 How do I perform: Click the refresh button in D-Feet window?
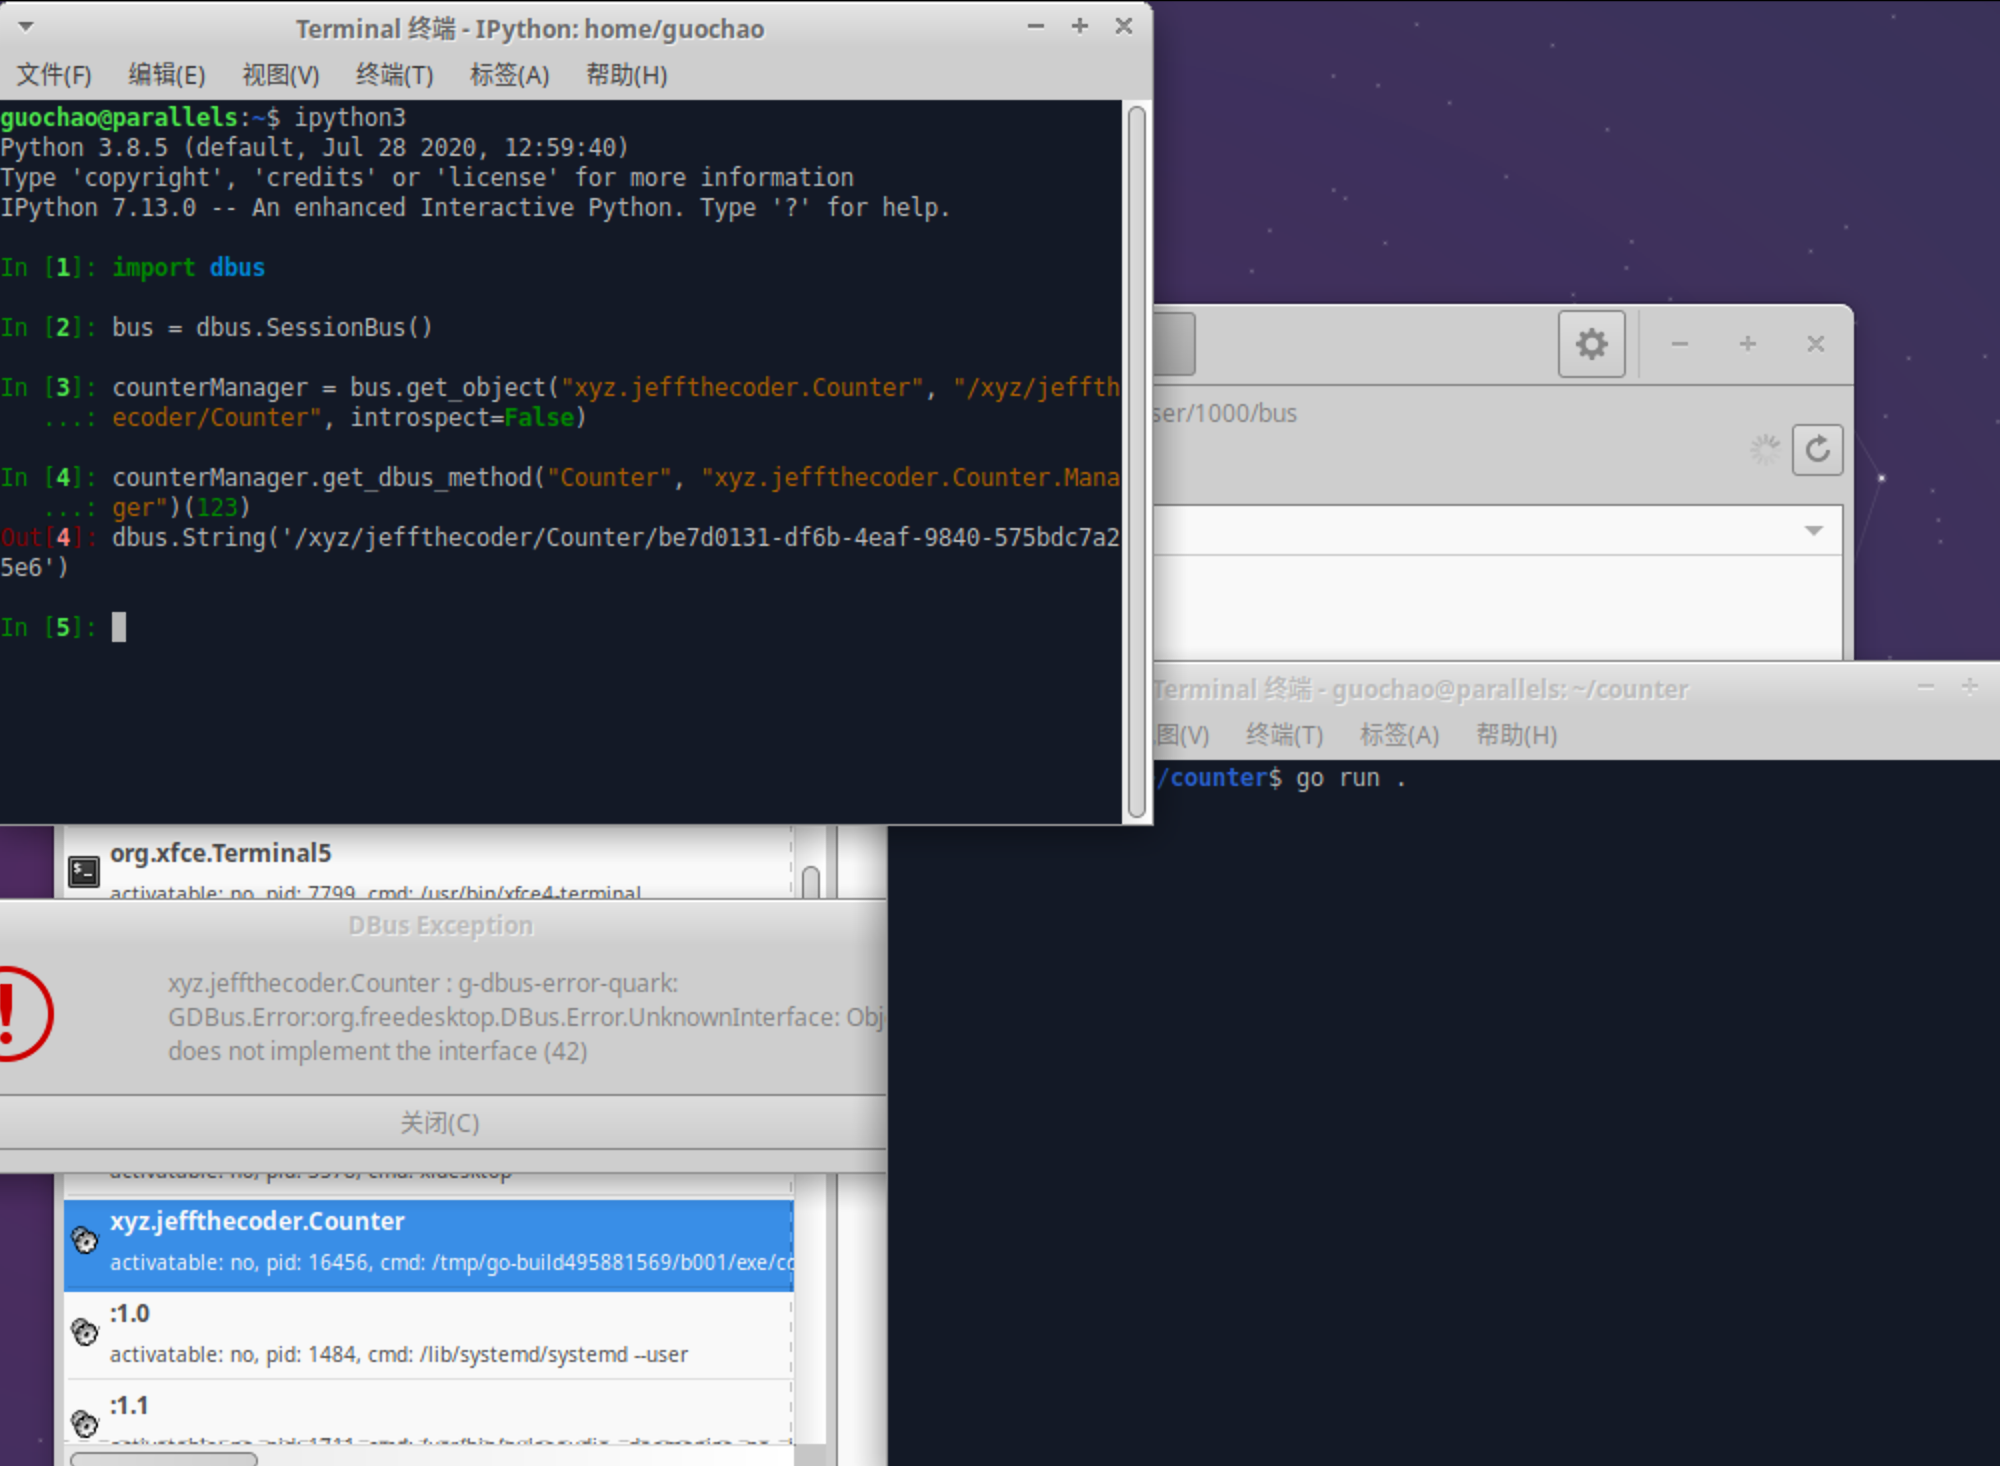[1817, 450]
